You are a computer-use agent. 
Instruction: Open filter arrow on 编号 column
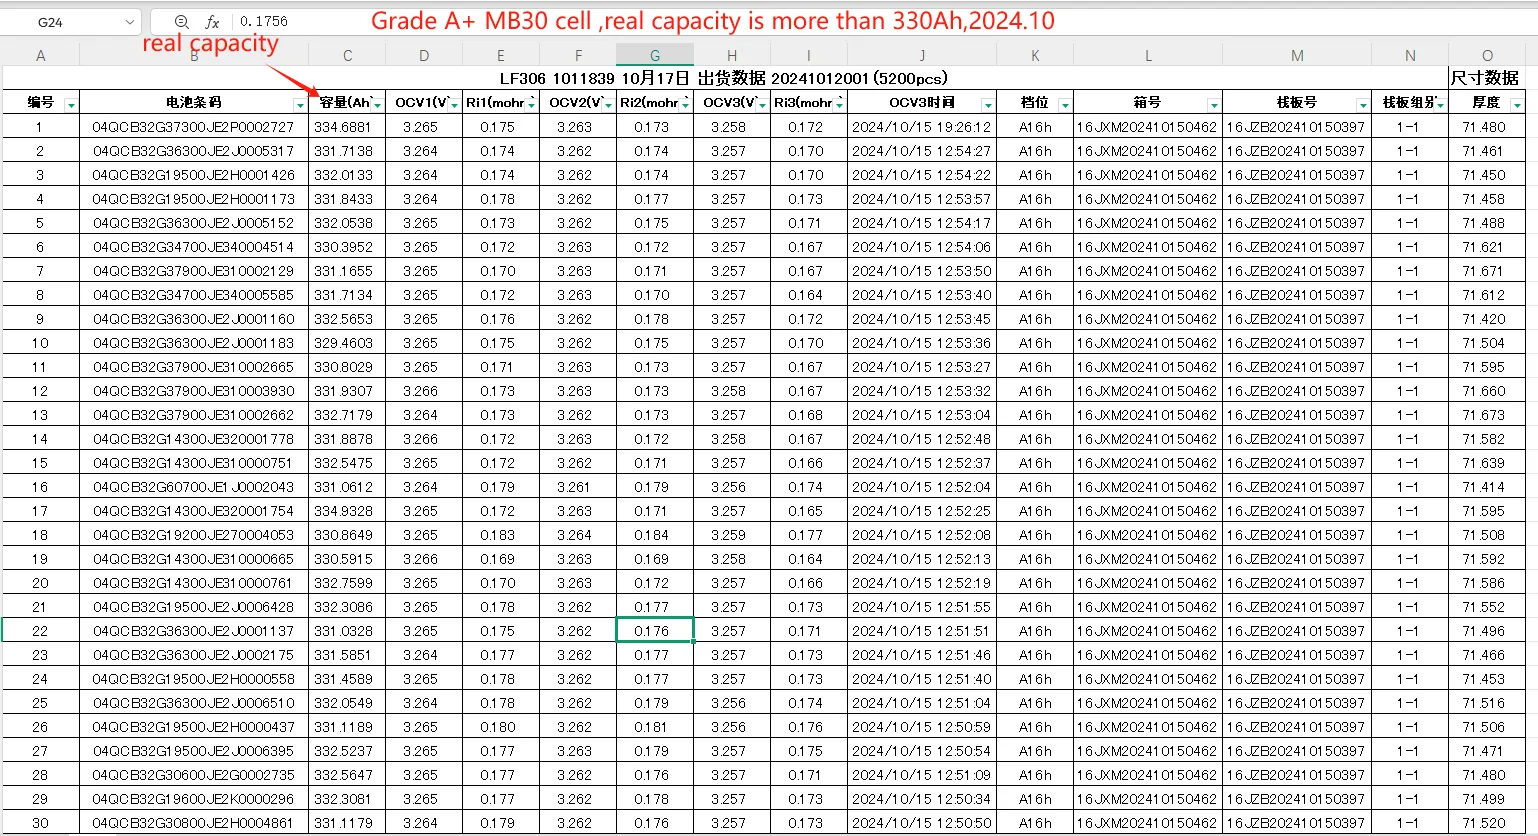(x=70, y=104)
